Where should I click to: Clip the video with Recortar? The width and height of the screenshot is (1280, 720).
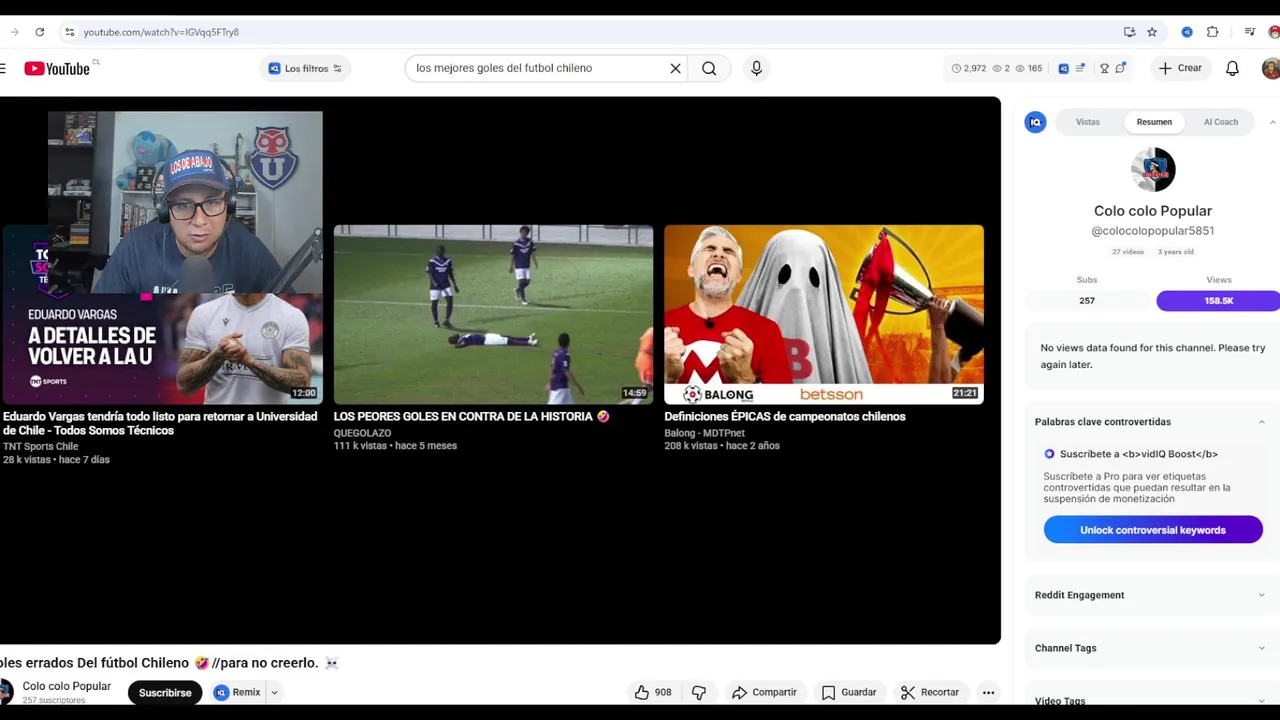[x=930, y=692]
